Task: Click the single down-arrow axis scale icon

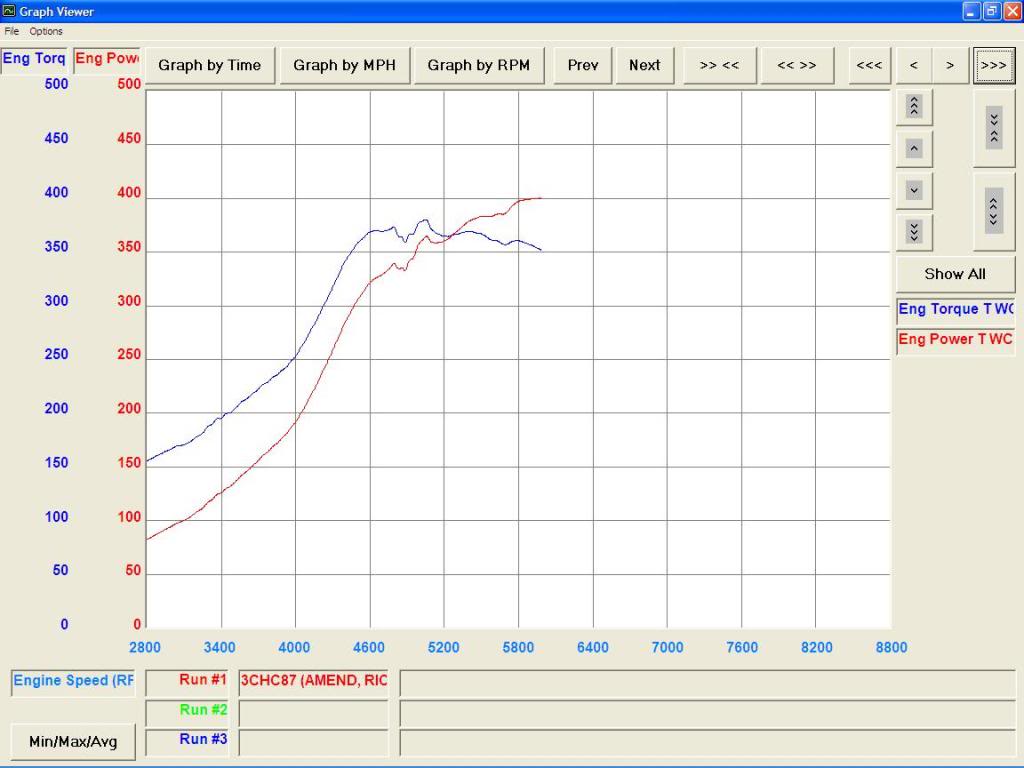Action: click(x=913, y=189)
